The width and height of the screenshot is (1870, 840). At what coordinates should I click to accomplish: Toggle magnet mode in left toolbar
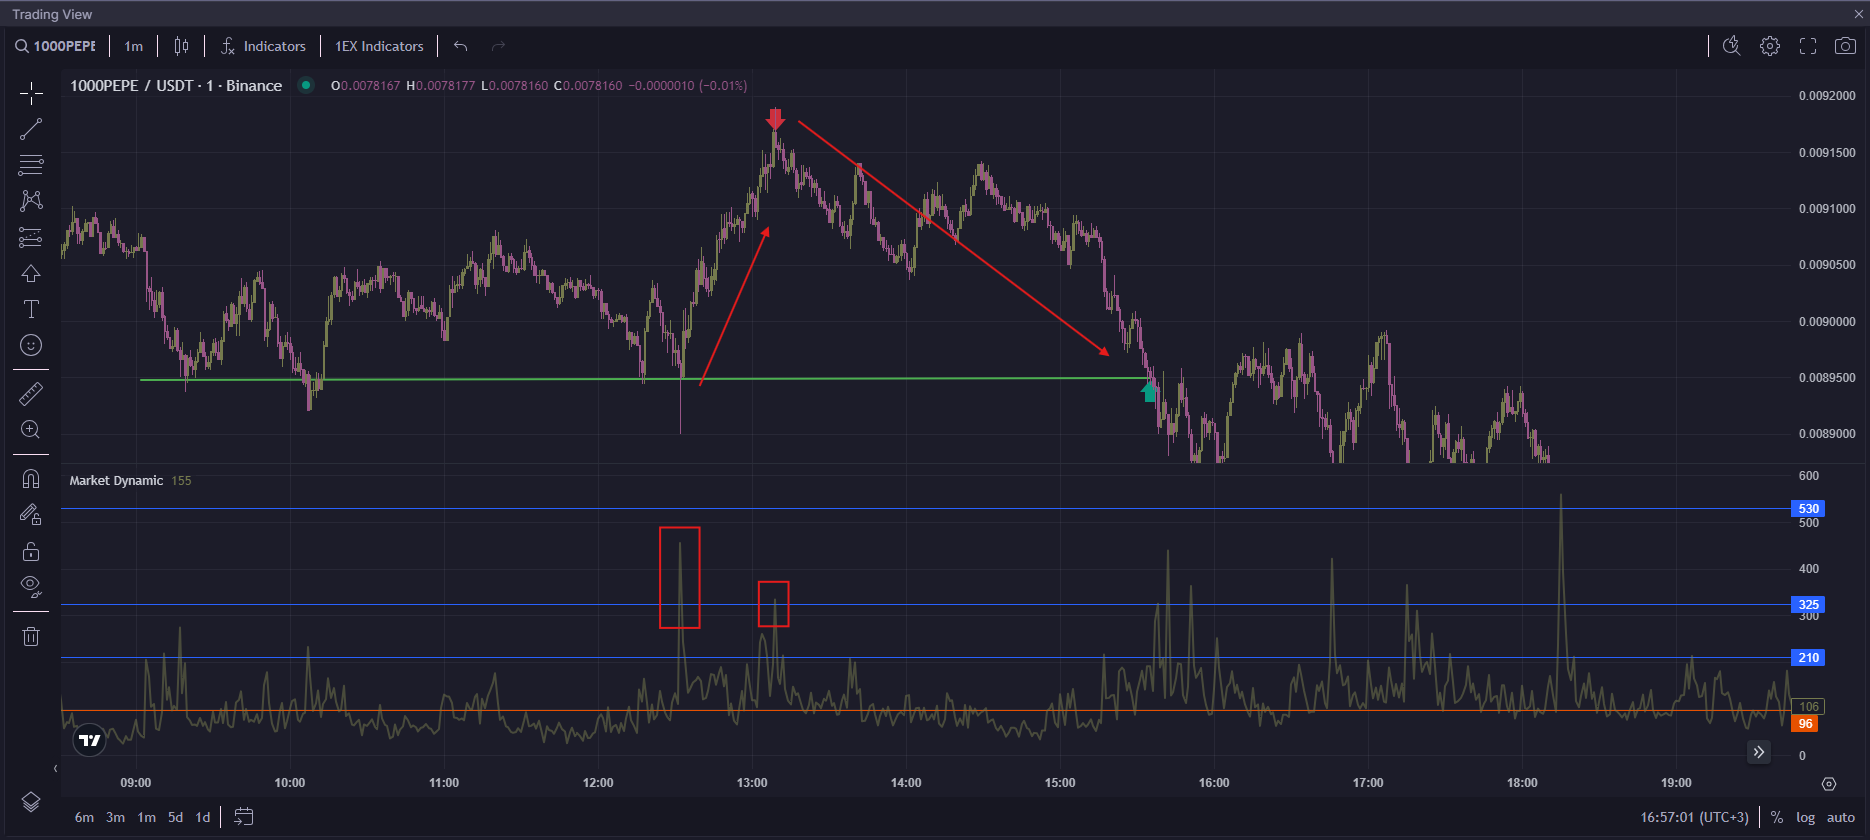[31, 479]
